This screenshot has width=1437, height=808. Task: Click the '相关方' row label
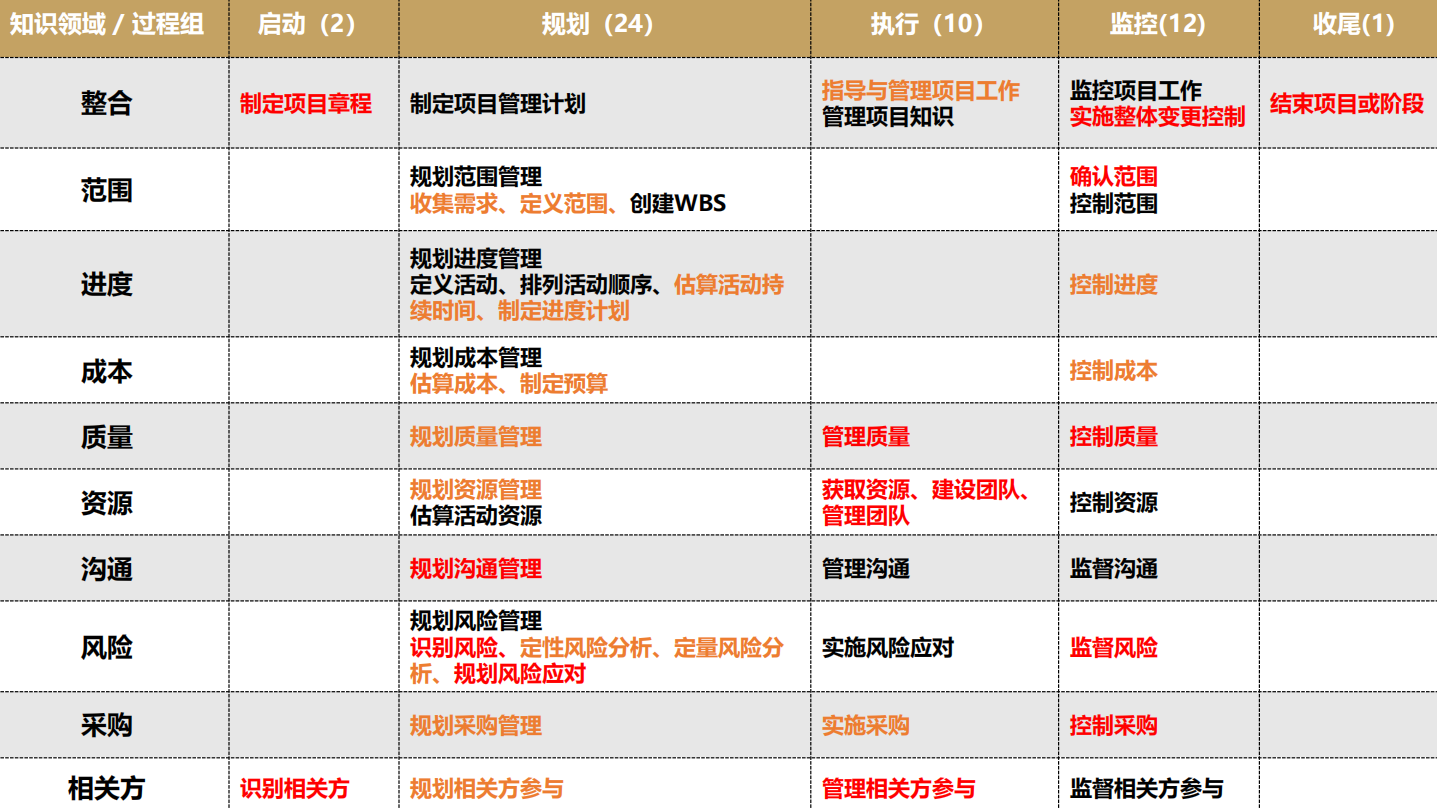(x=106, y=788)
